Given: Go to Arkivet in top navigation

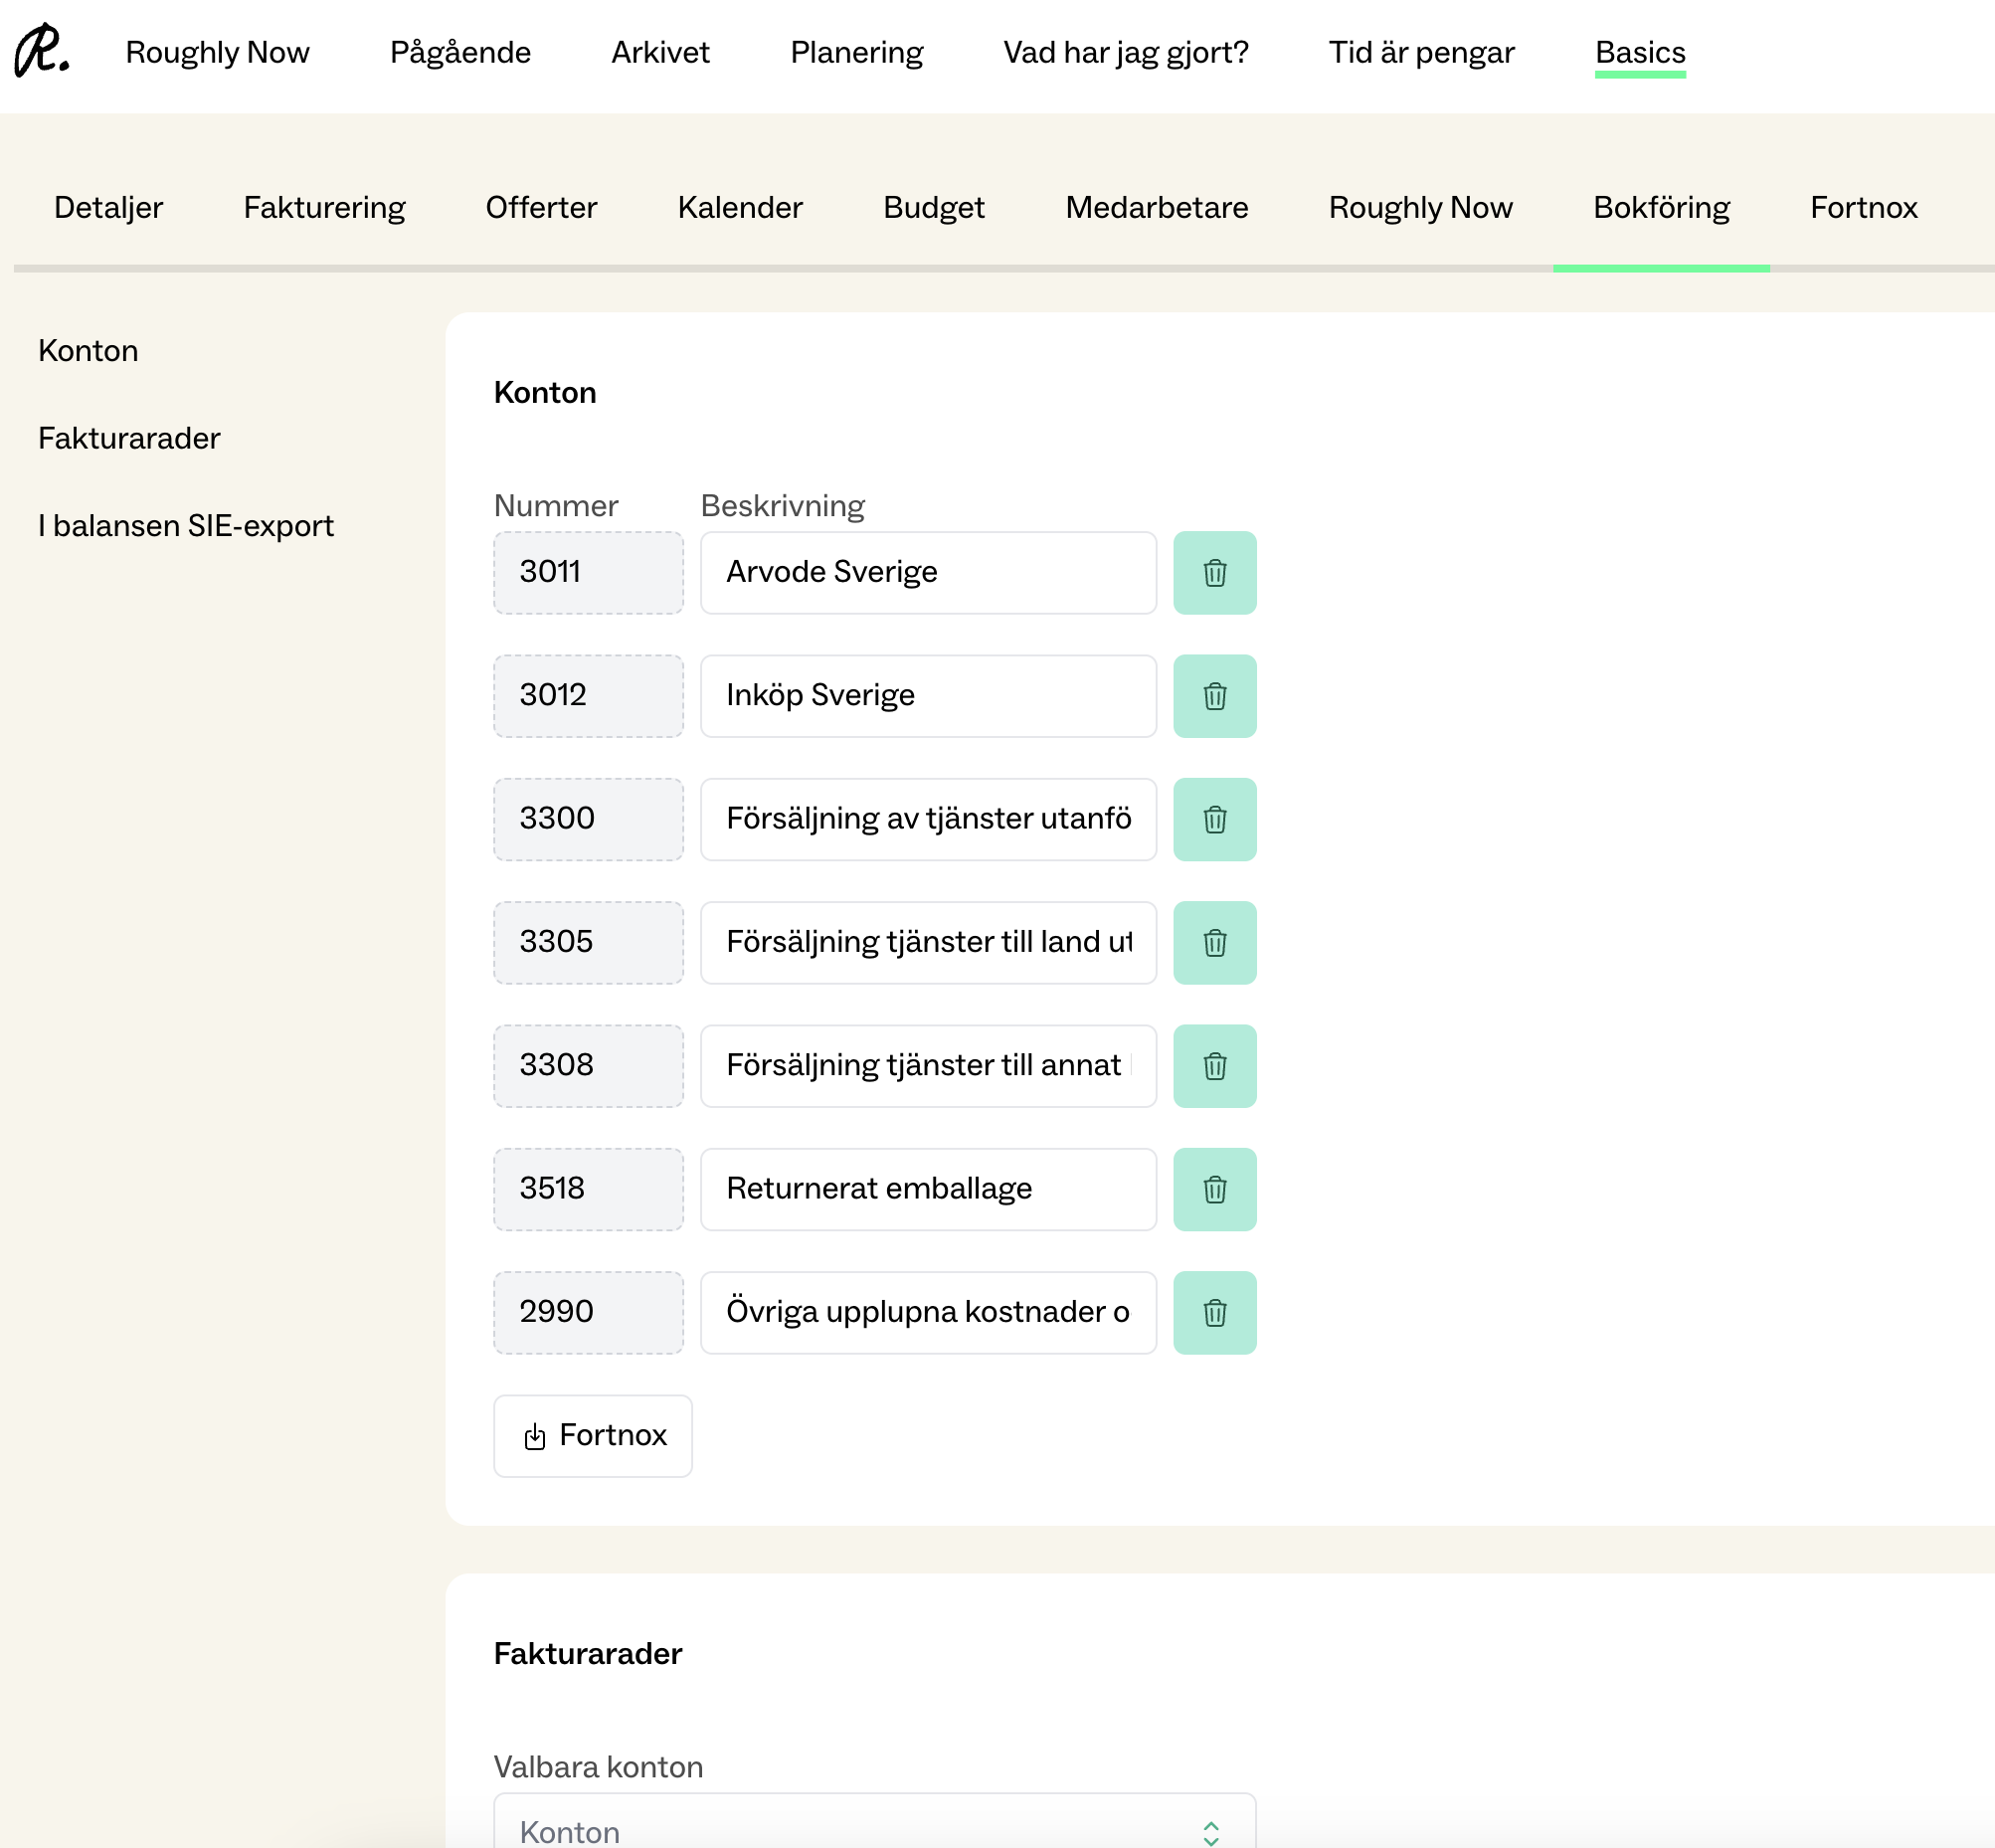Looking at the screenshot, I should [660, 52].
